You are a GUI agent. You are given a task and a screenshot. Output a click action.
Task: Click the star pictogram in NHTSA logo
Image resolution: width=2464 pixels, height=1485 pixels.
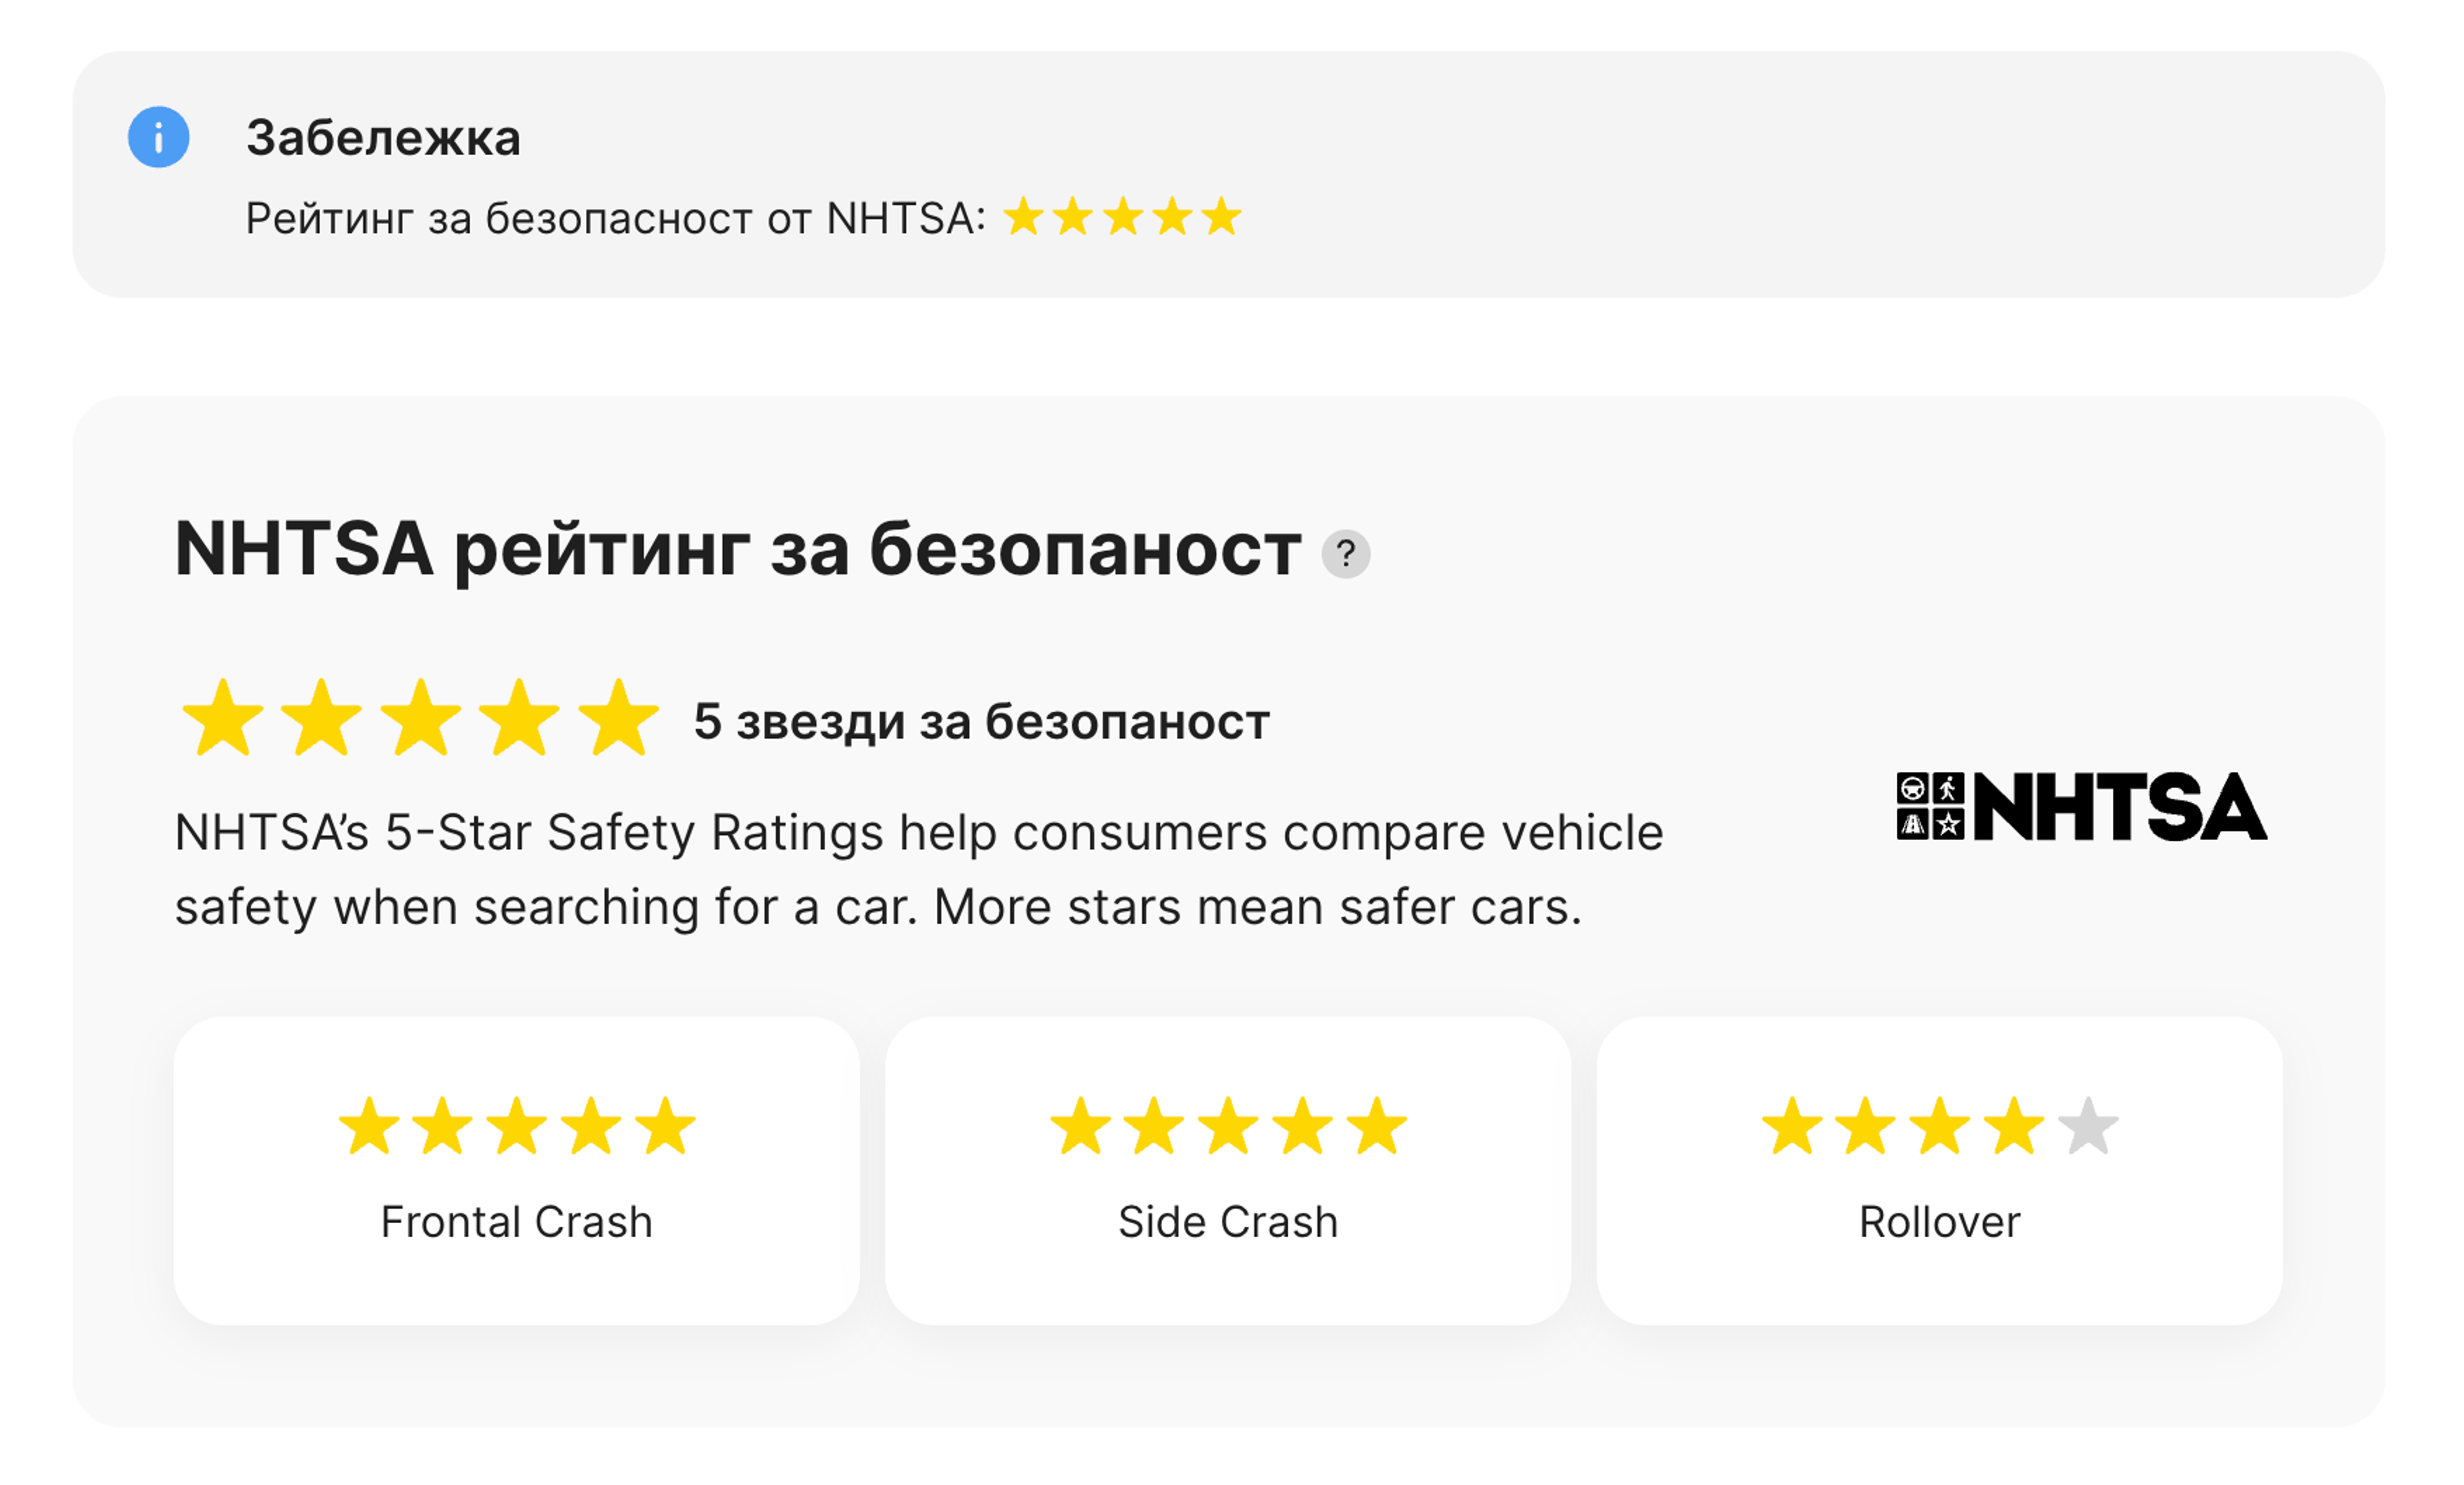[x=1949, y=826]
